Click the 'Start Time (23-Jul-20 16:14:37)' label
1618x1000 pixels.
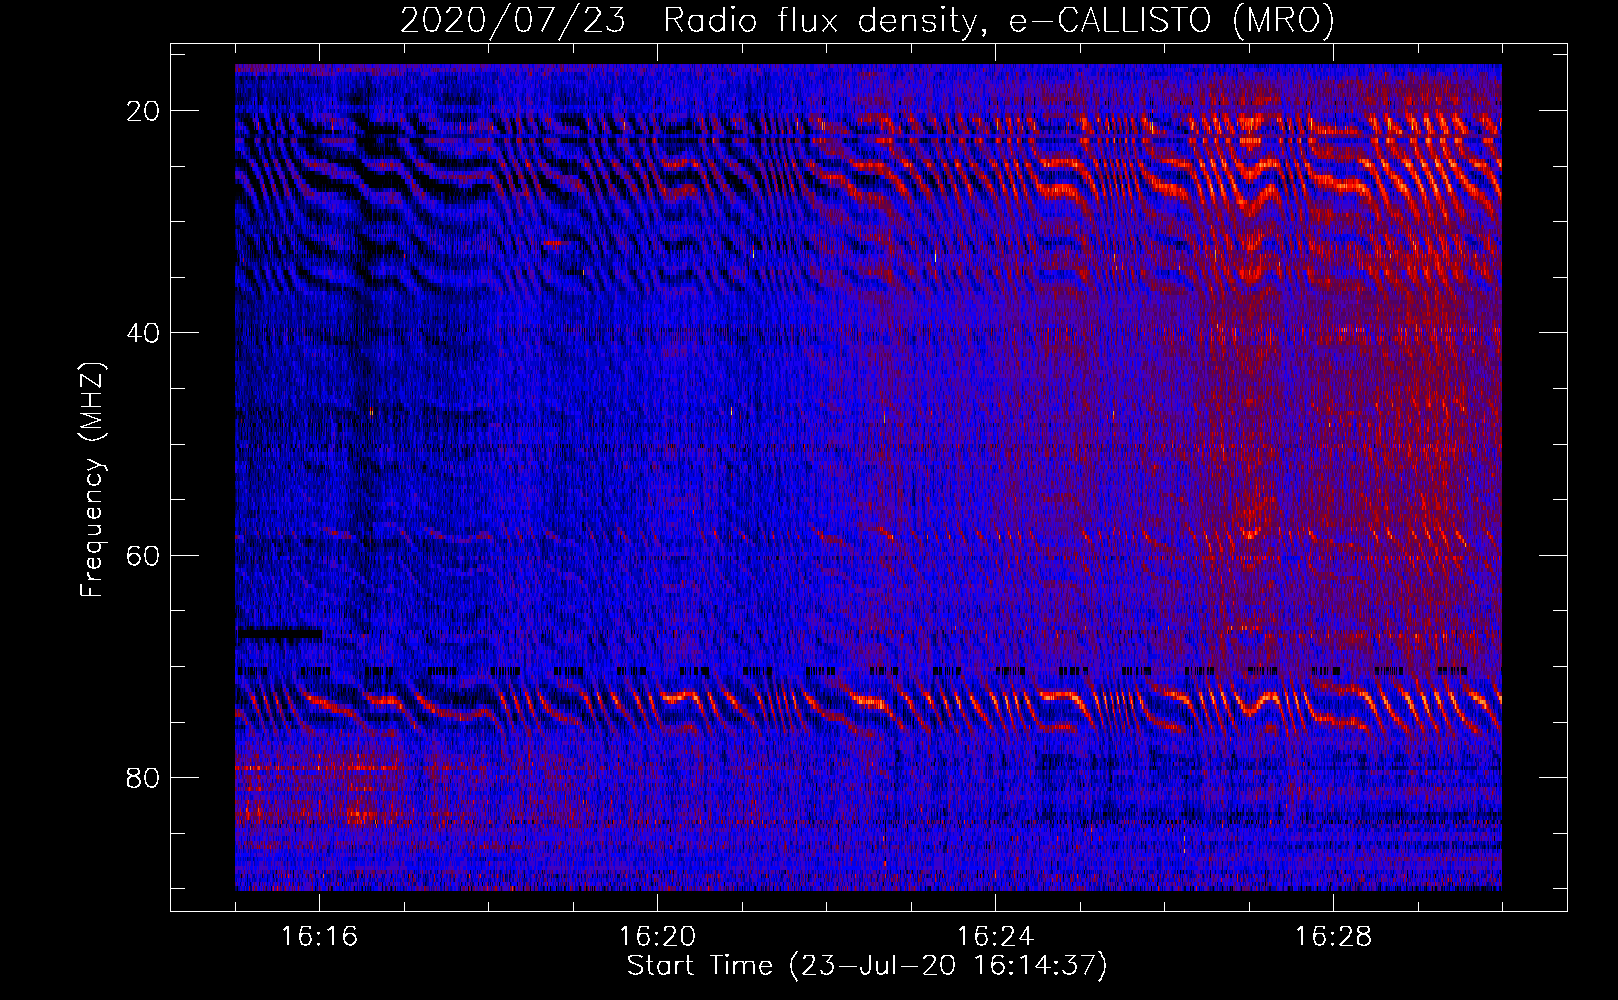867,966
